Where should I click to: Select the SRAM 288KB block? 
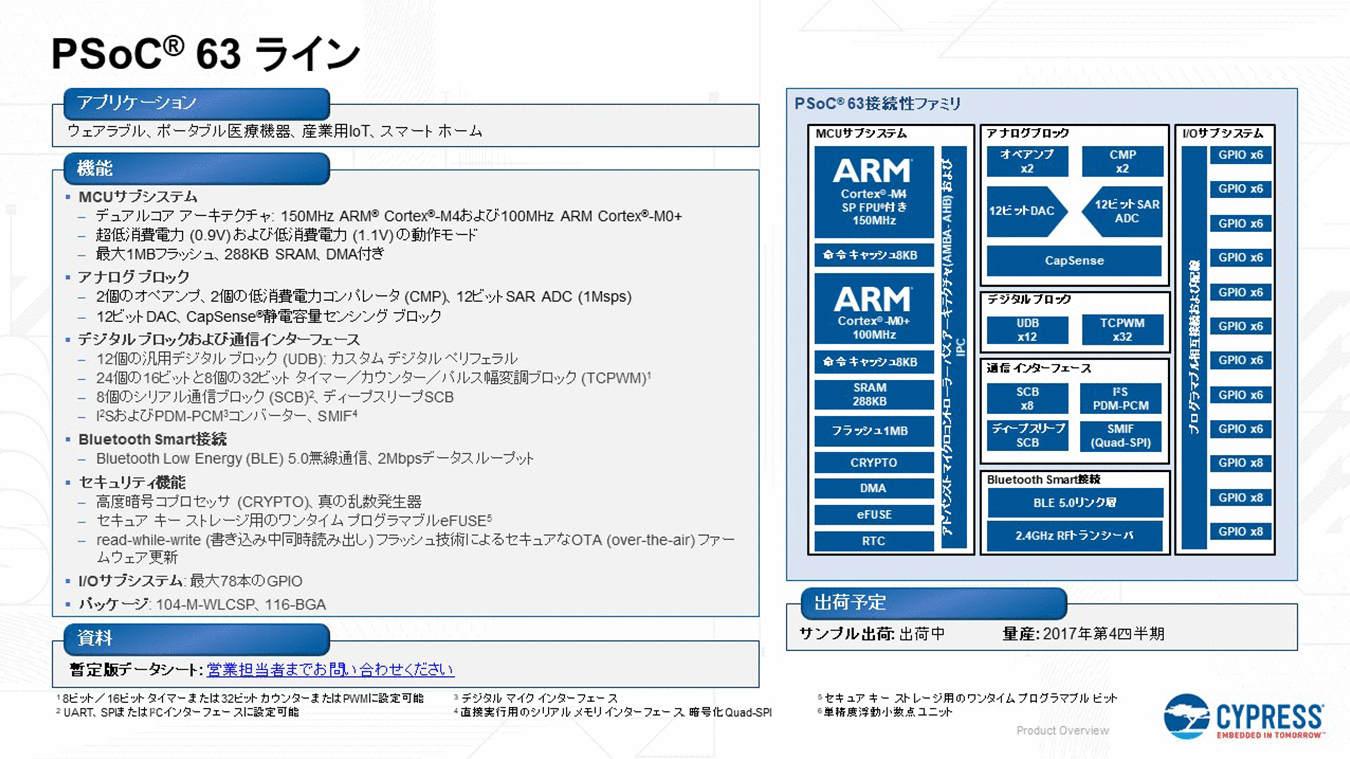[x=872, y=394]
